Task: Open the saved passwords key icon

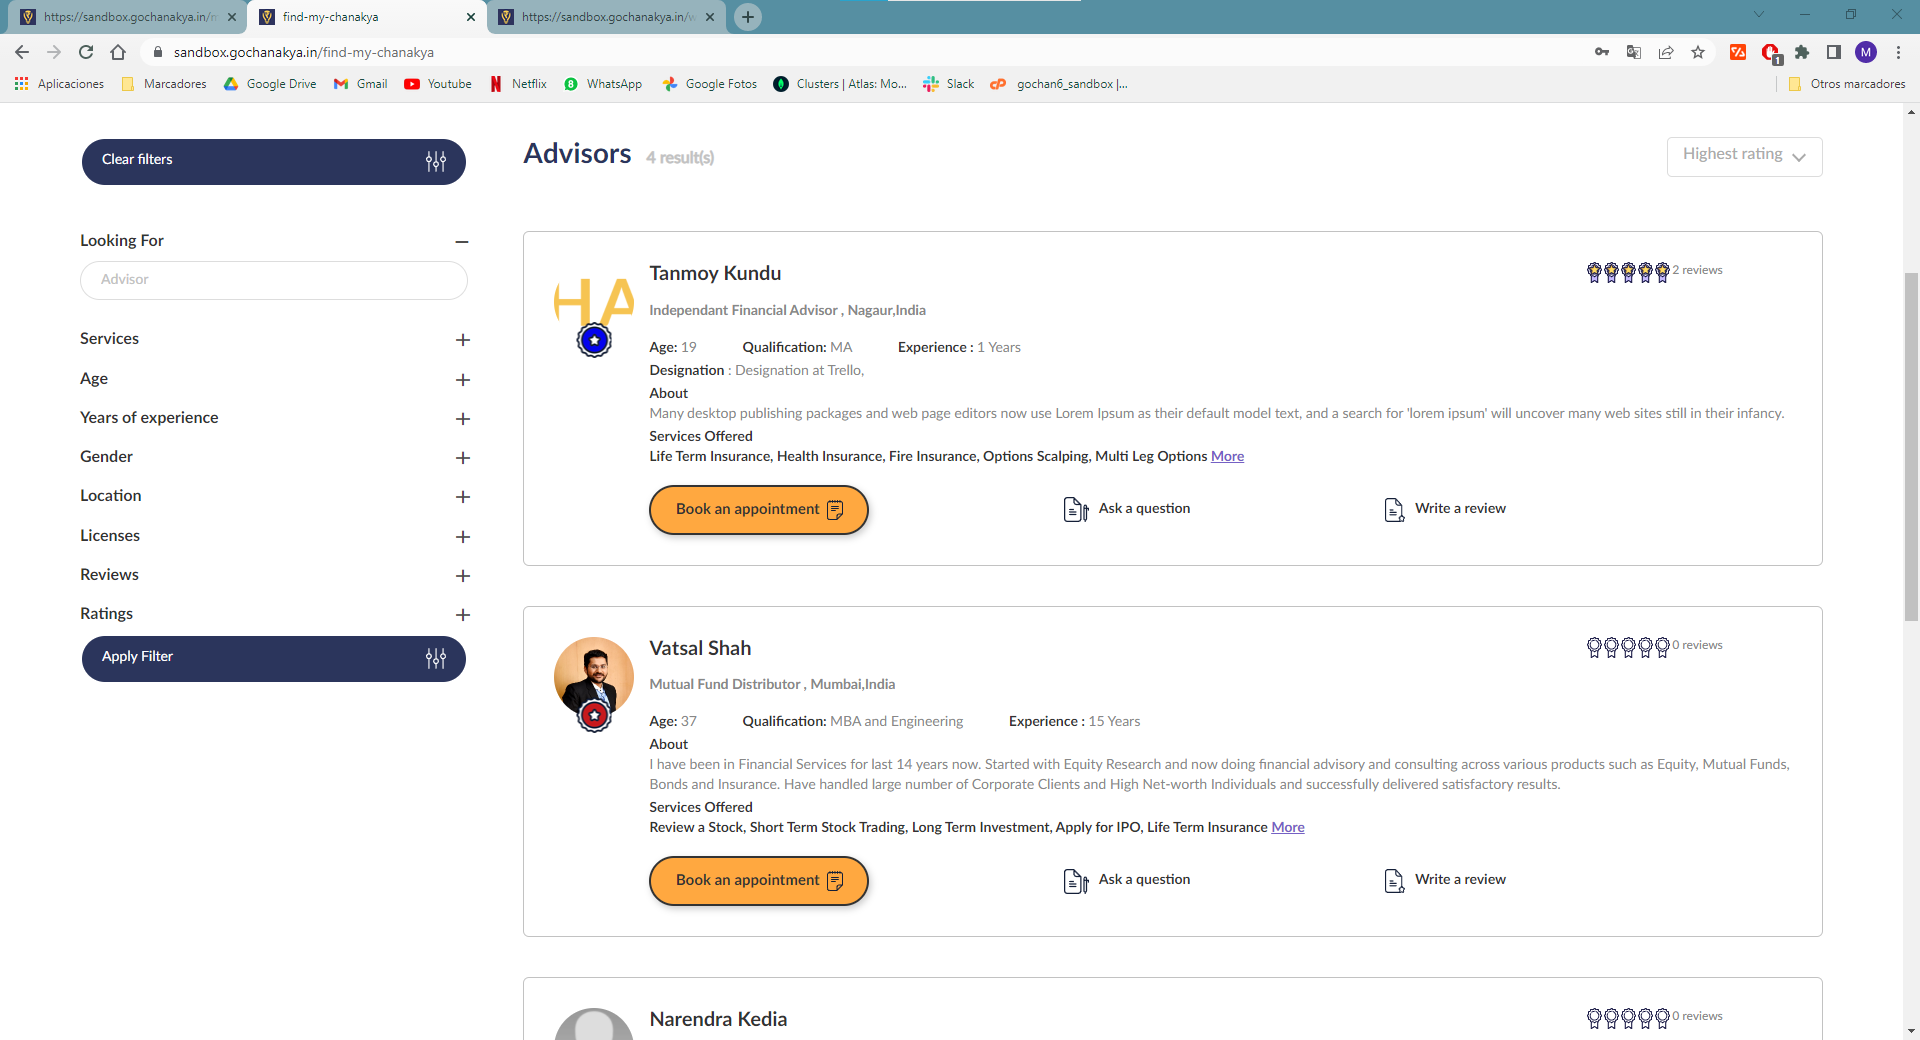Action: click(x=1602, y=52)
